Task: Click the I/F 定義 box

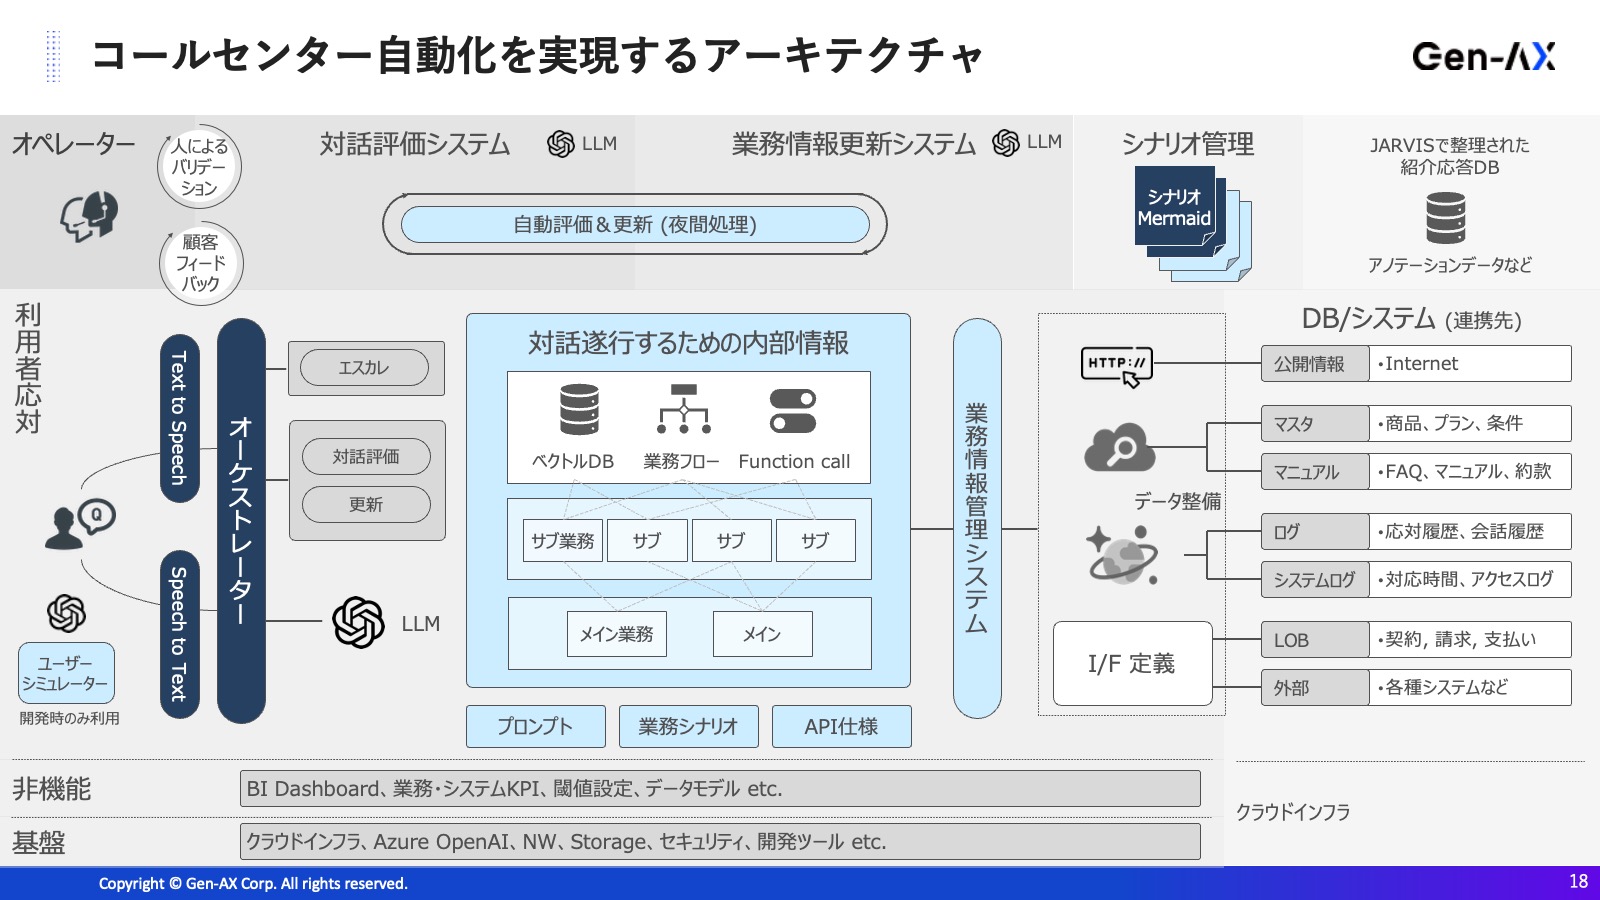Action: click(1132, 664)
